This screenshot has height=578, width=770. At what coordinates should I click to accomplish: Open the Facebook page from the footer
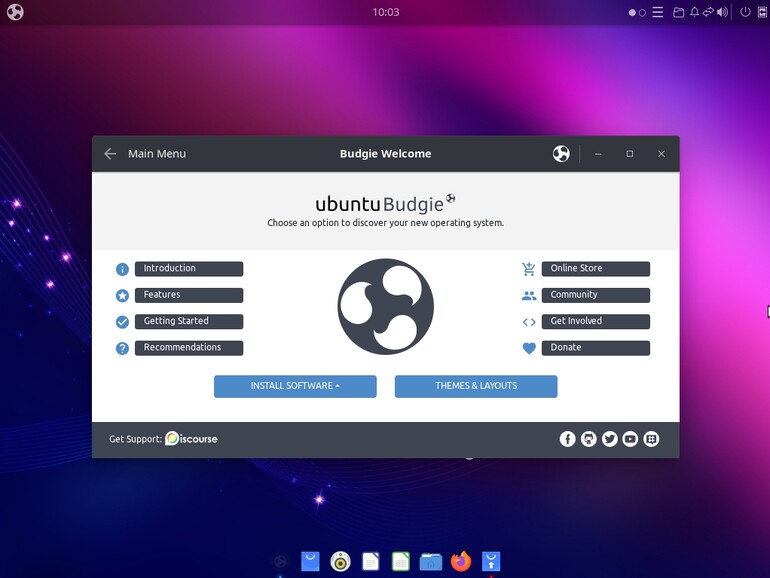(567, 439)
